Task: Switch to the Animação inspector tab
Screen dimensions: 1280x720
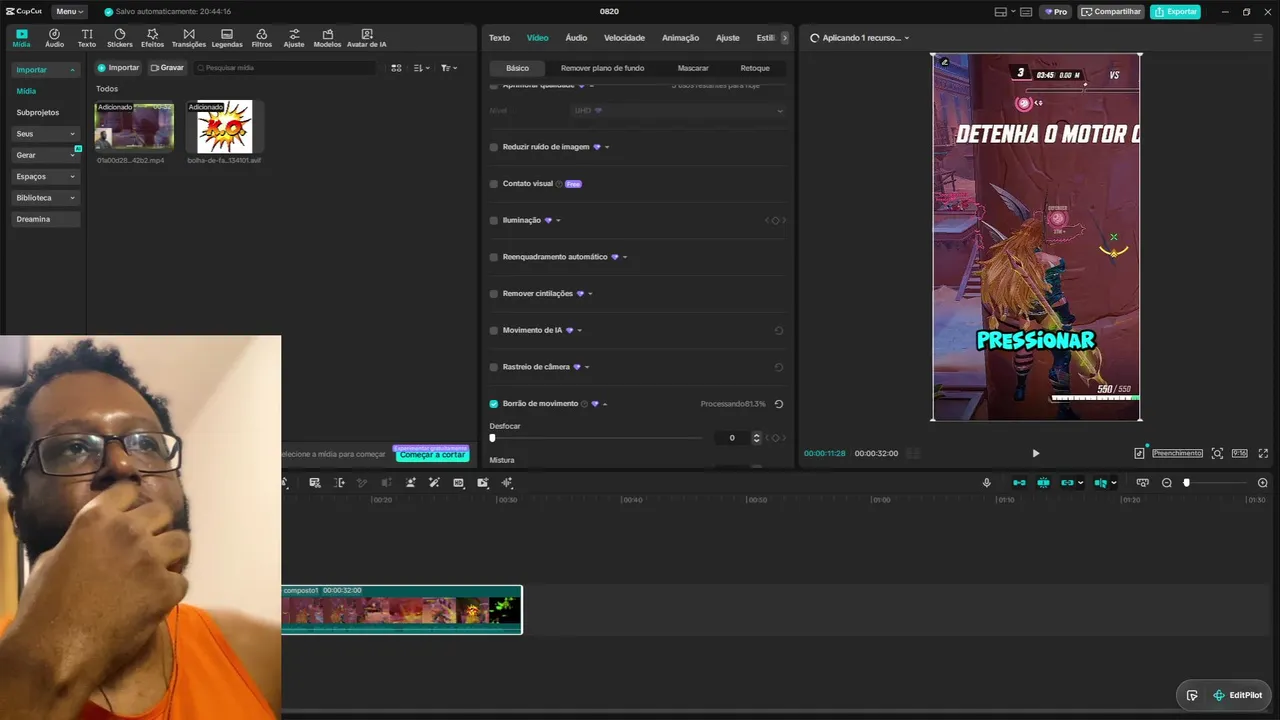Action: pos(681,38)
